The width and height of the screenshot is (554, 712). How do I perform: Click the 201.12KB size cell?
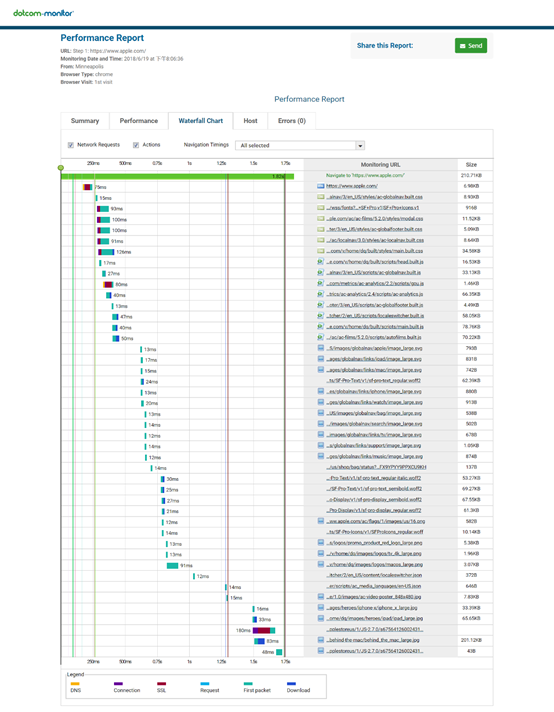click(x=471, y=640)
